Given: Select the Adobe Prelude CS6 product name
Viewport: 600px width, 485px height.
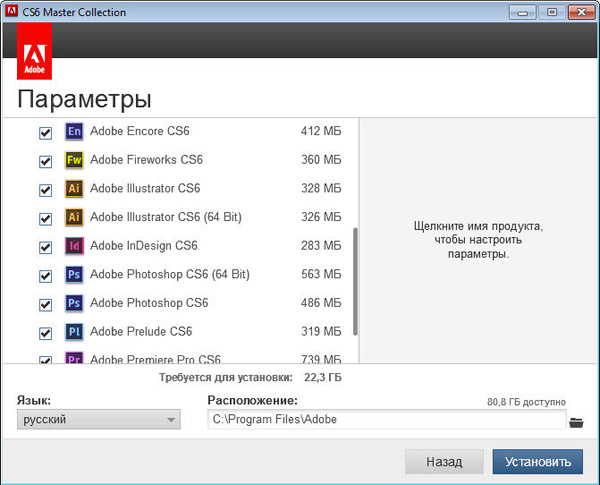Looking at the screenshot, I should pyautogui.click(x=140, y=332).
